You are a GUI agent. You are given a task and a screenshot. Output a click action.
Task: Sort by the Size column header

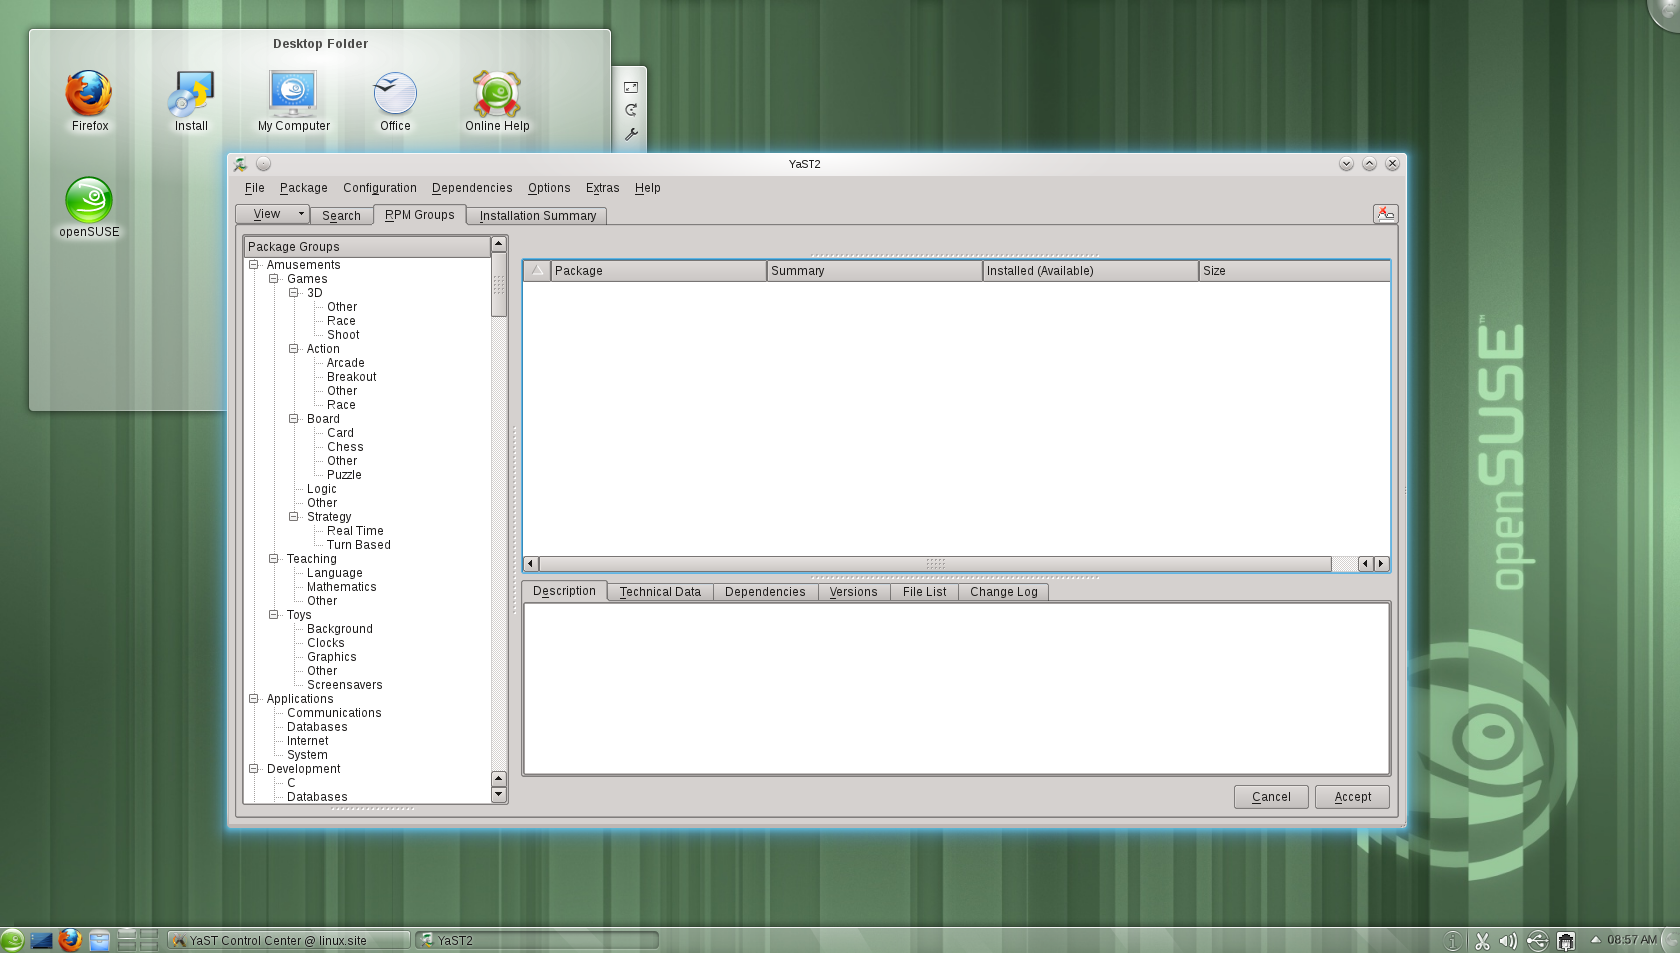point(1294,271)
